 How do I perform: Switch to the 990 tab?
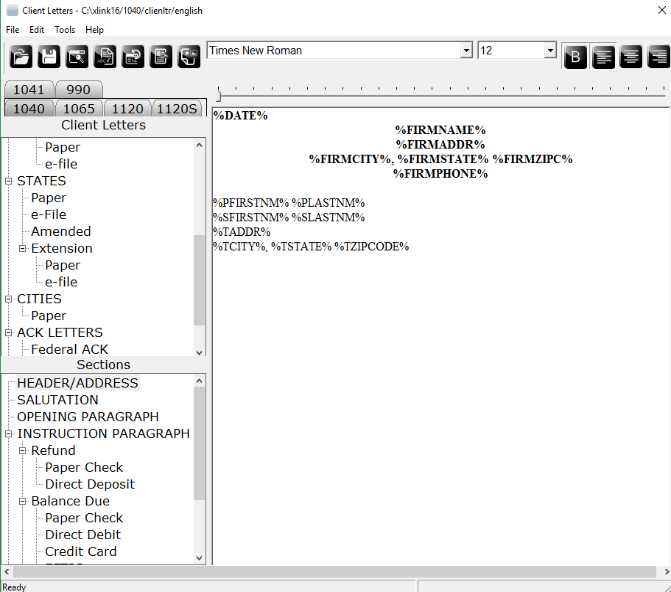tap(78, 90)
